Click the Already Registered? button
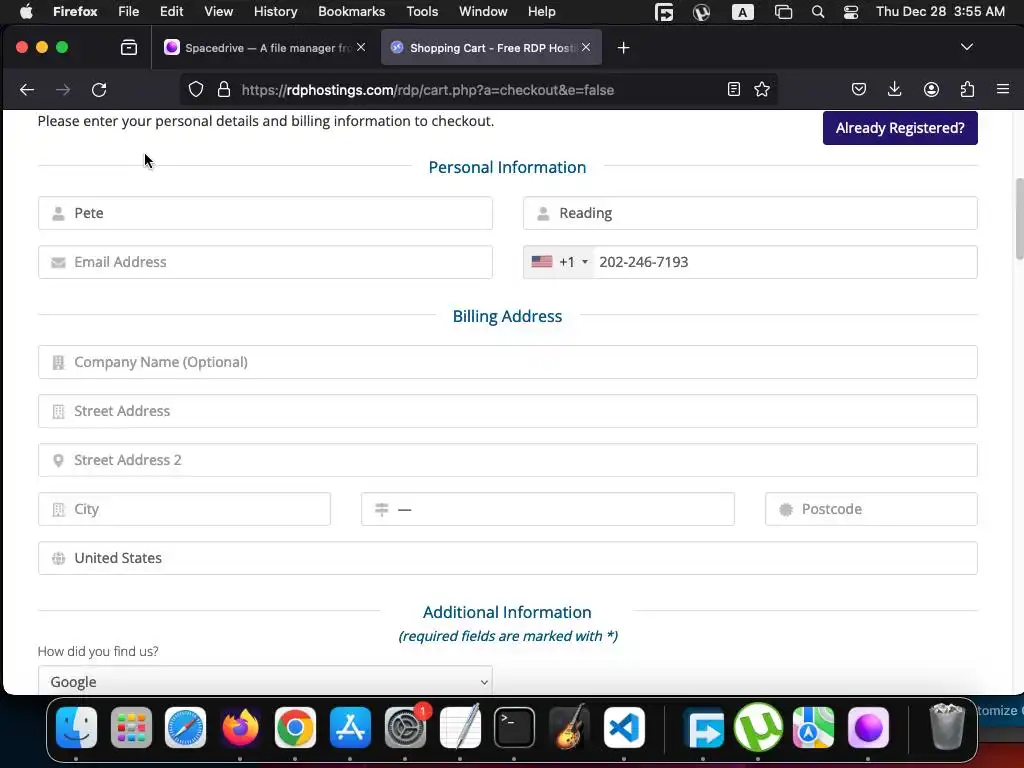 (x=900, y=128)
